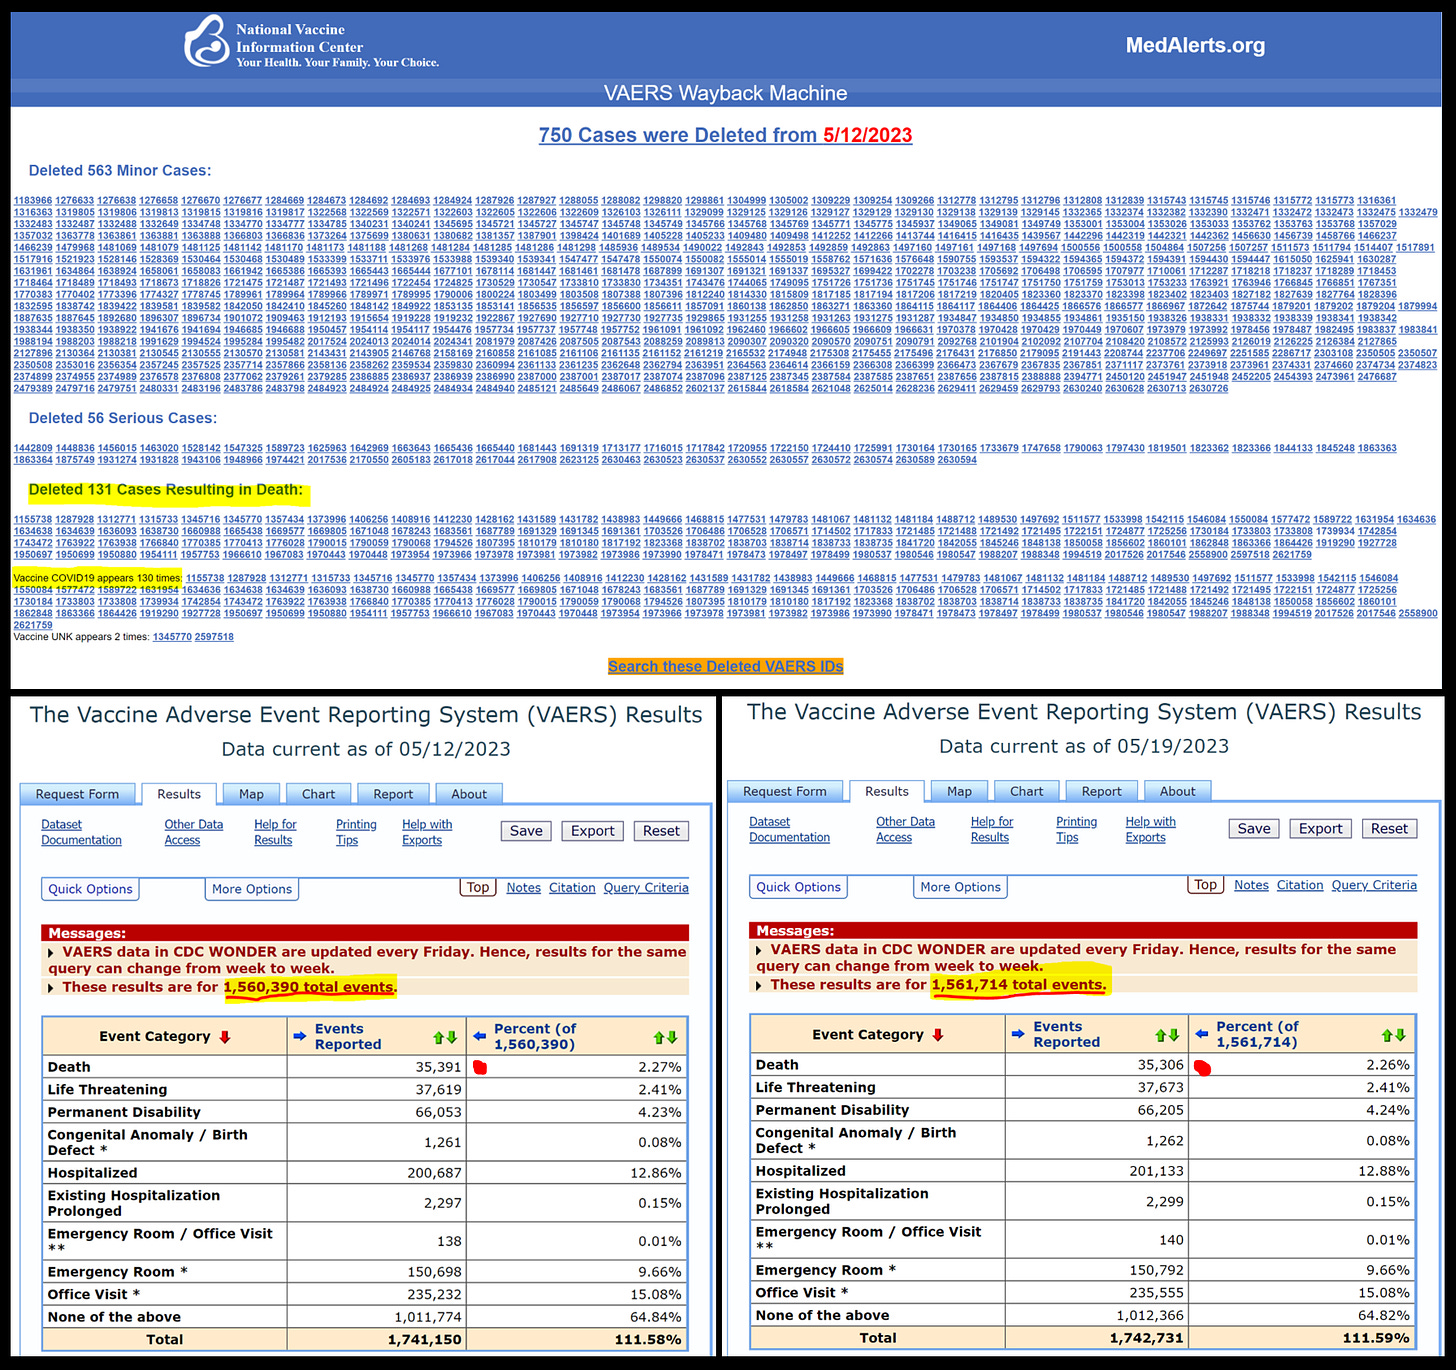
Task: Open Citation link in 05/12/2023 panel
Action: pos(572,888)
